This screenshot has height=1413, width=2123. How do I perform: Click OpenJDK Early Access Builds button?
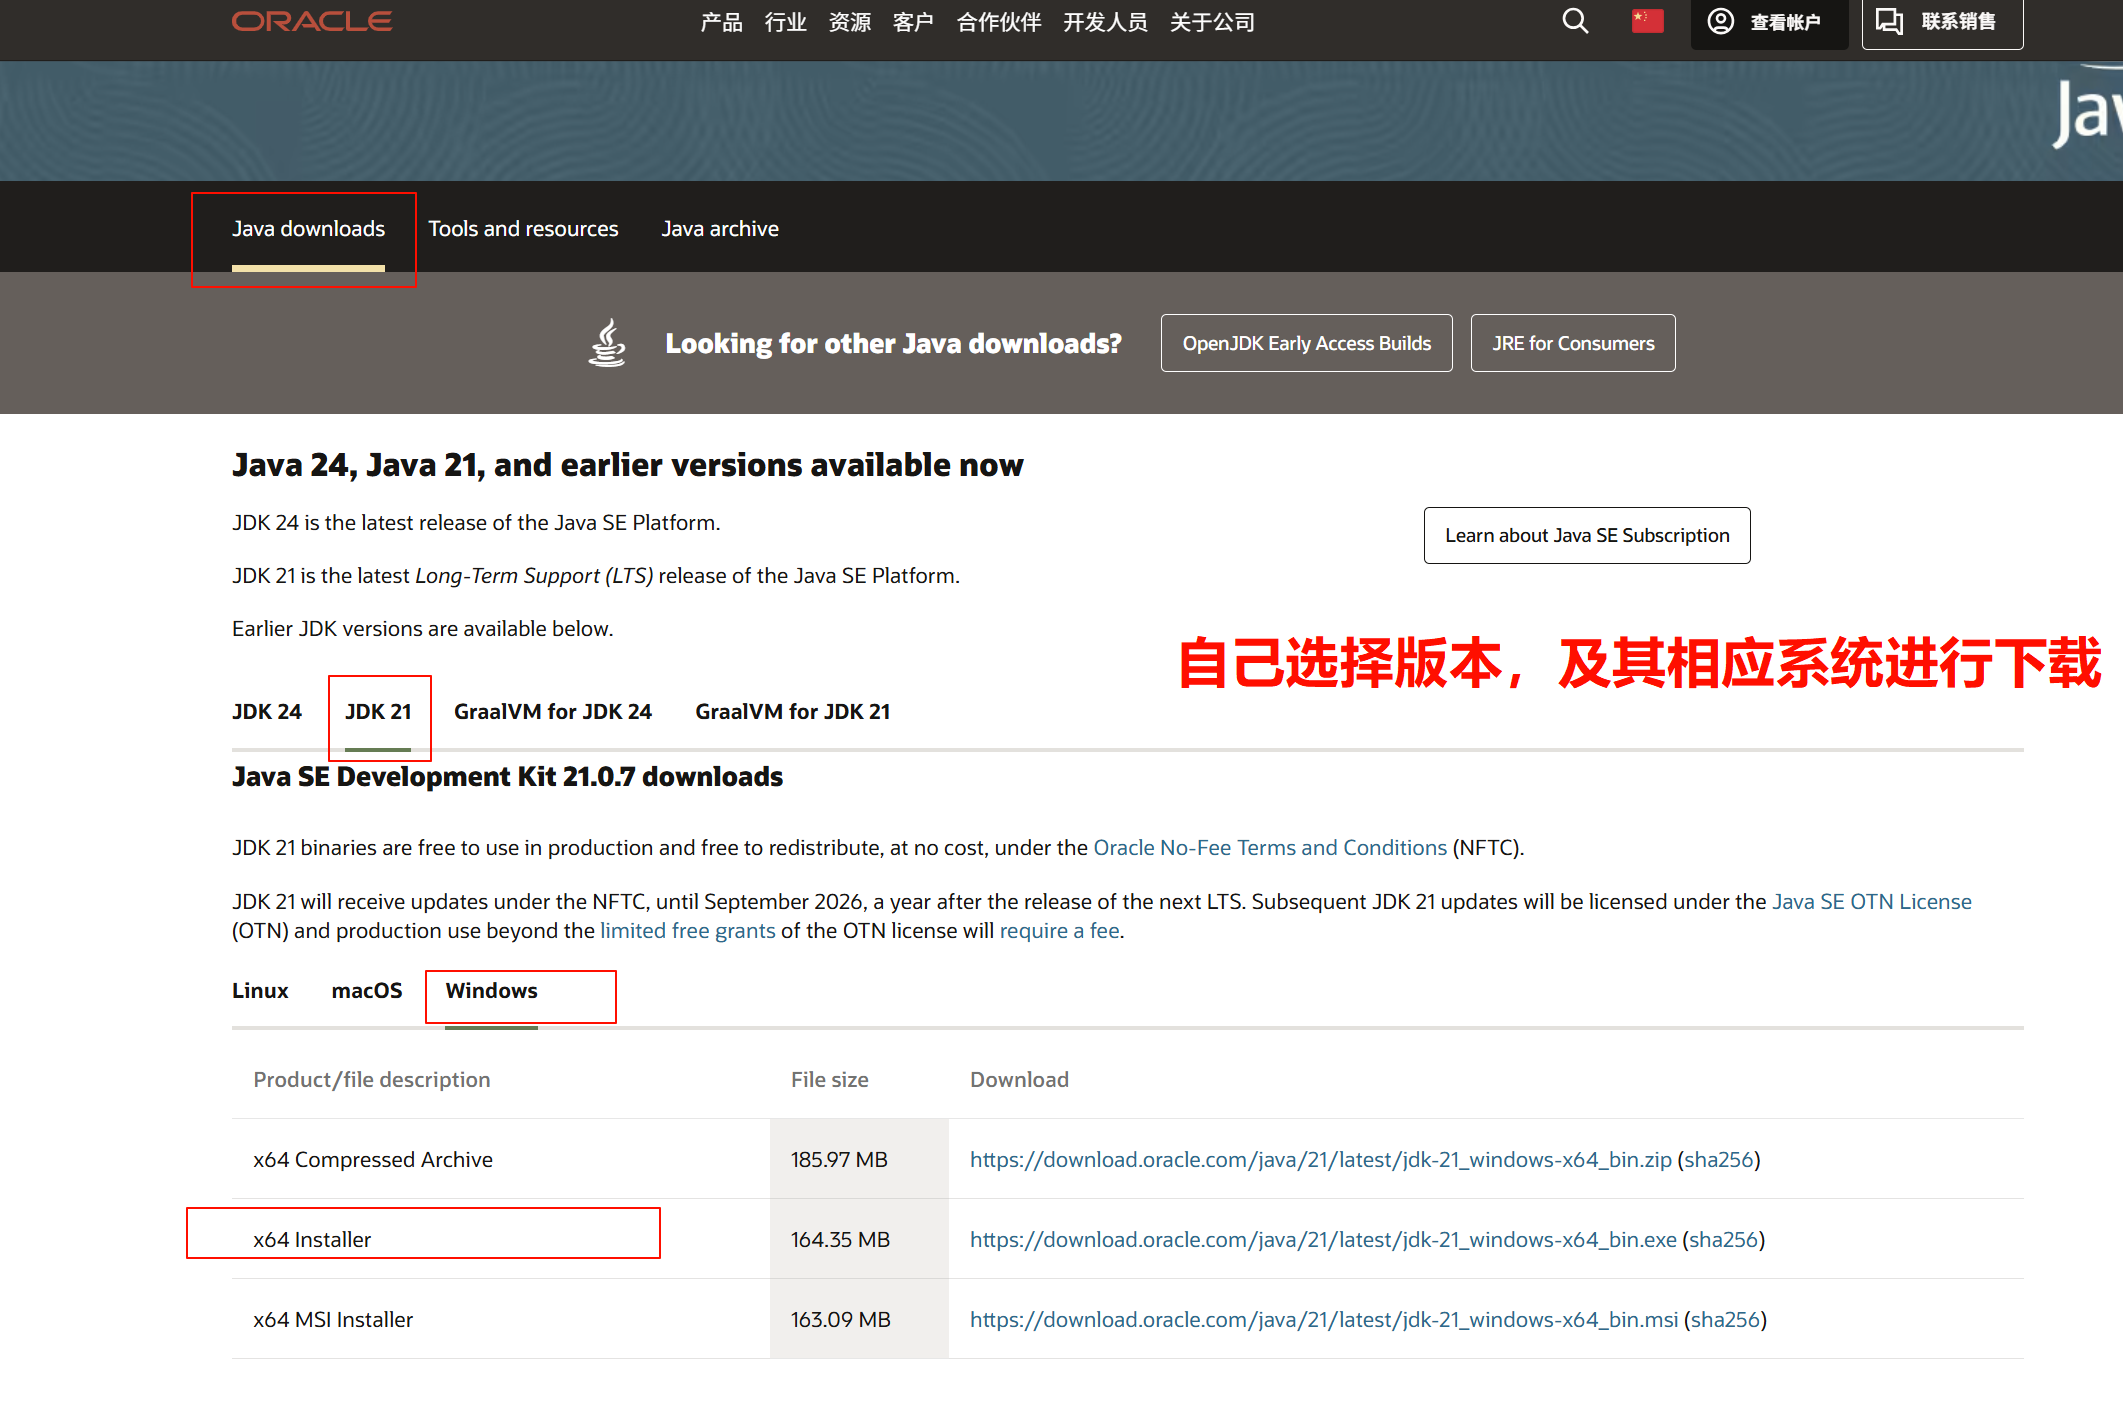pos(1306,343)
